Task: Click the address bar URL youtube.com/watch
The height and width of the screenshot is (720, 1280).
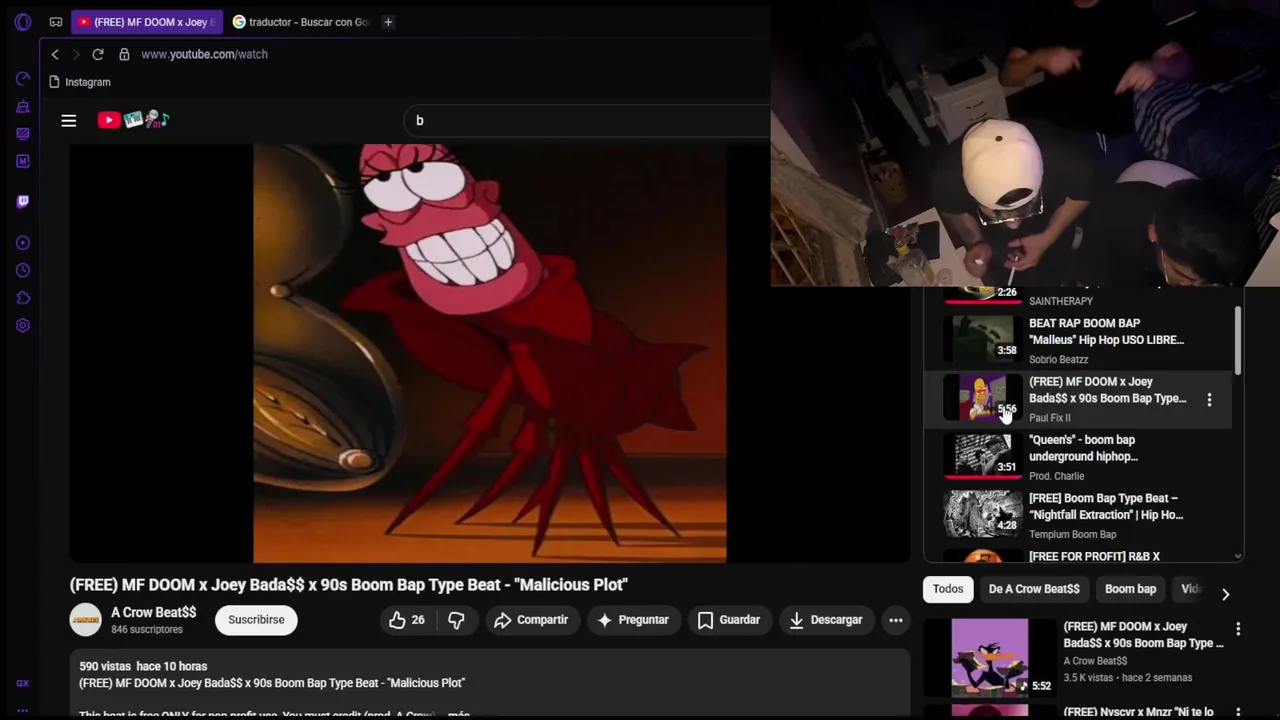Action: click(204, 54)
